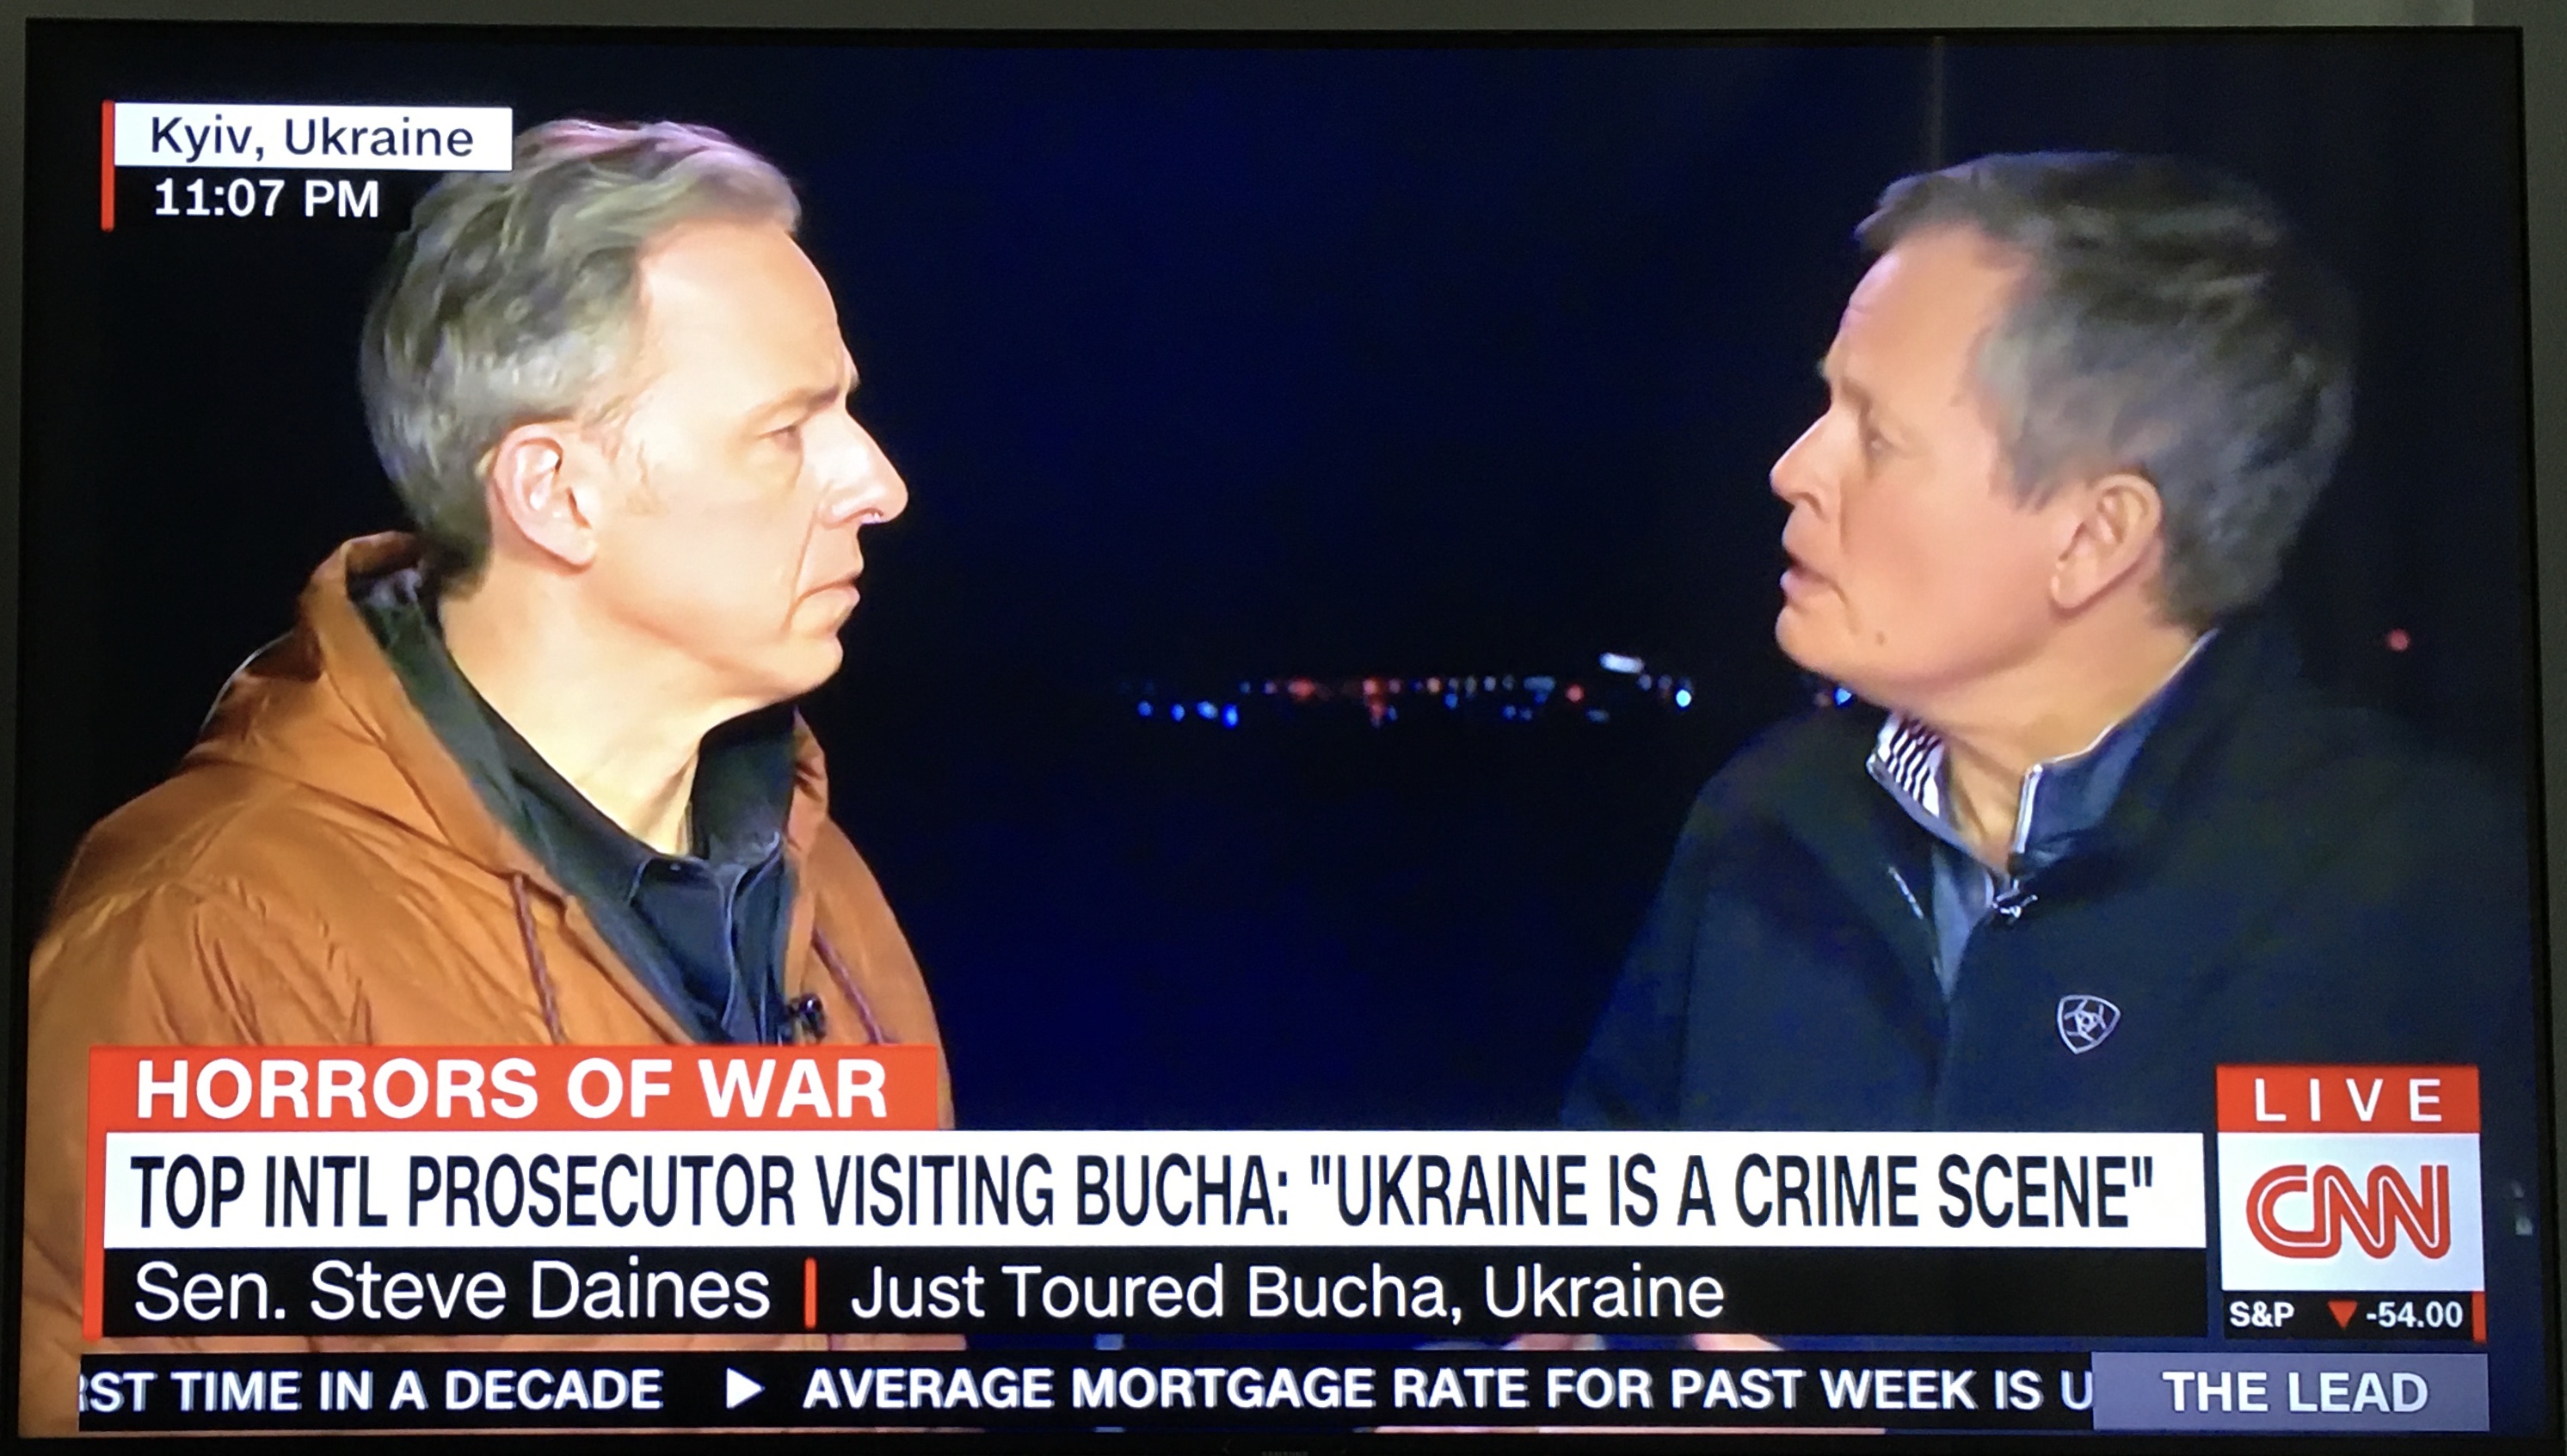Screen dimensions: 2567x1456
Task: Click the Just Toured Bucha, Ukraine text
Action: point(1287,1292)
